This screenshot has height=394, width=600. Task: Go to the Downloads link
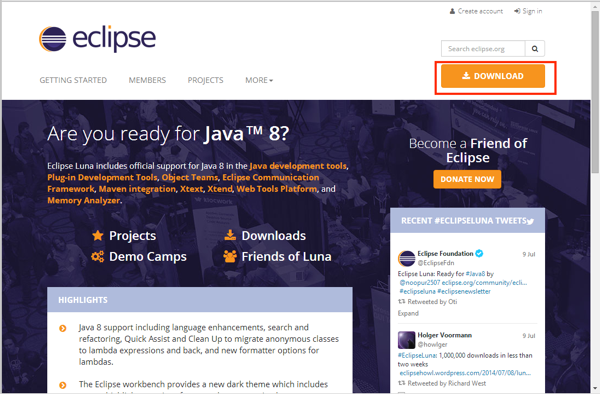(274, 236)
